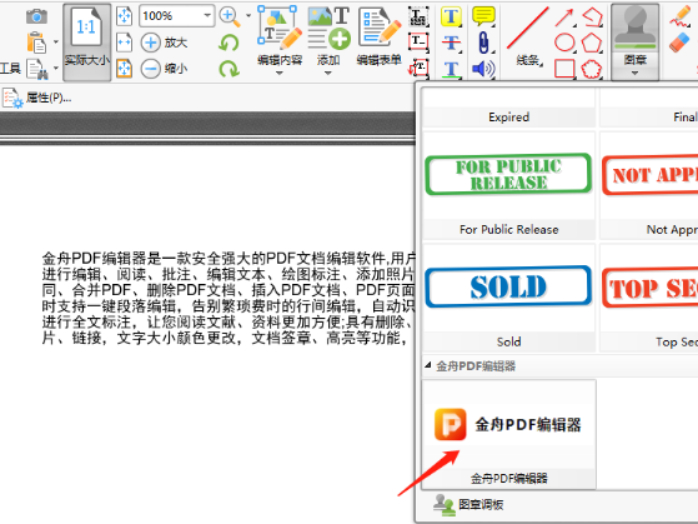Select the arrow drawing tool

[x=564, y=18]
